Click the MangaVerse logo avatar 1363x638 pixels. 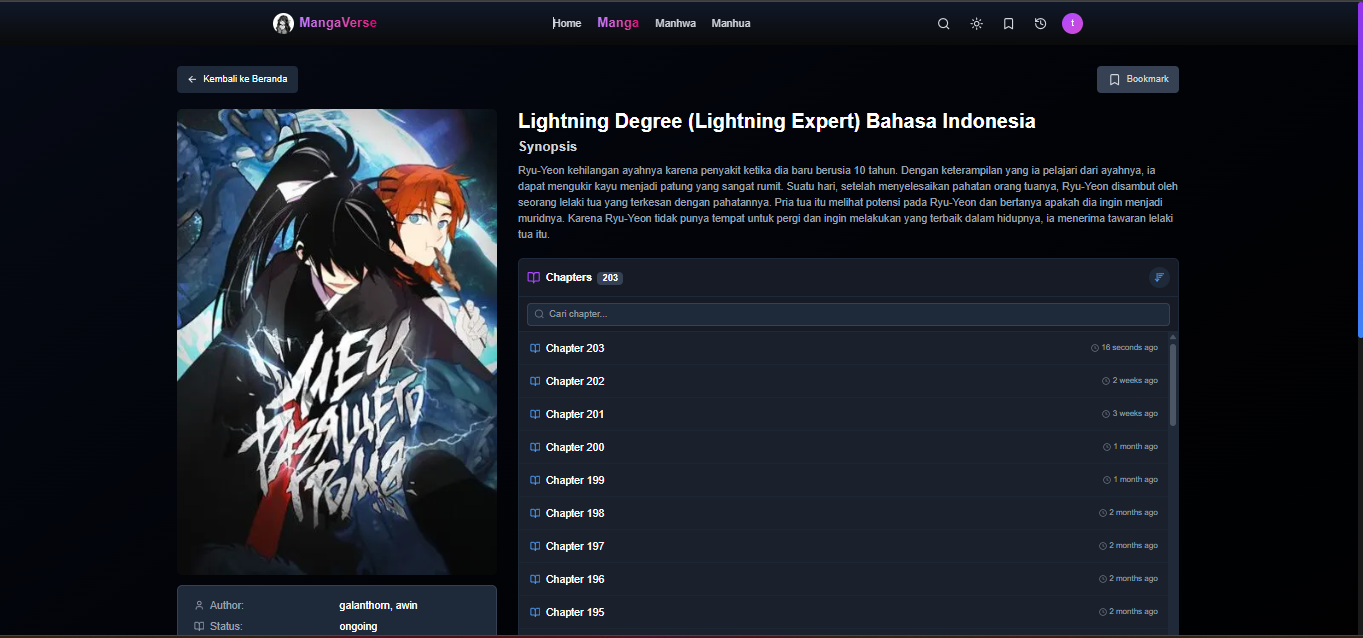[x=283, y=23]
